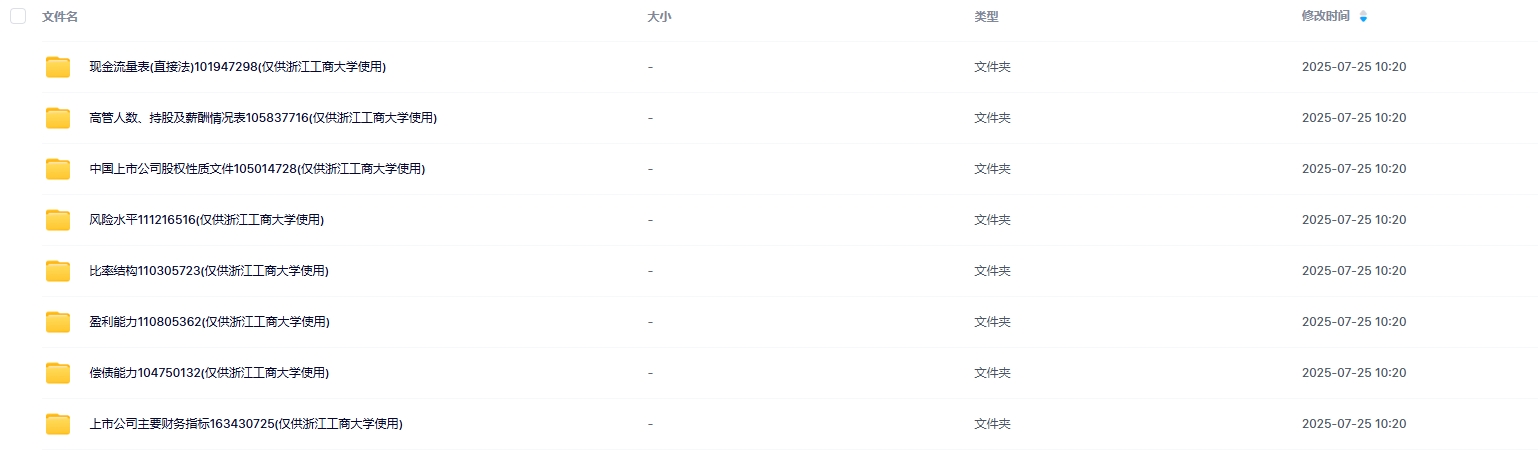Click the 盈利能力 folder icon
1538x468 pixels.
click(58, 322)
